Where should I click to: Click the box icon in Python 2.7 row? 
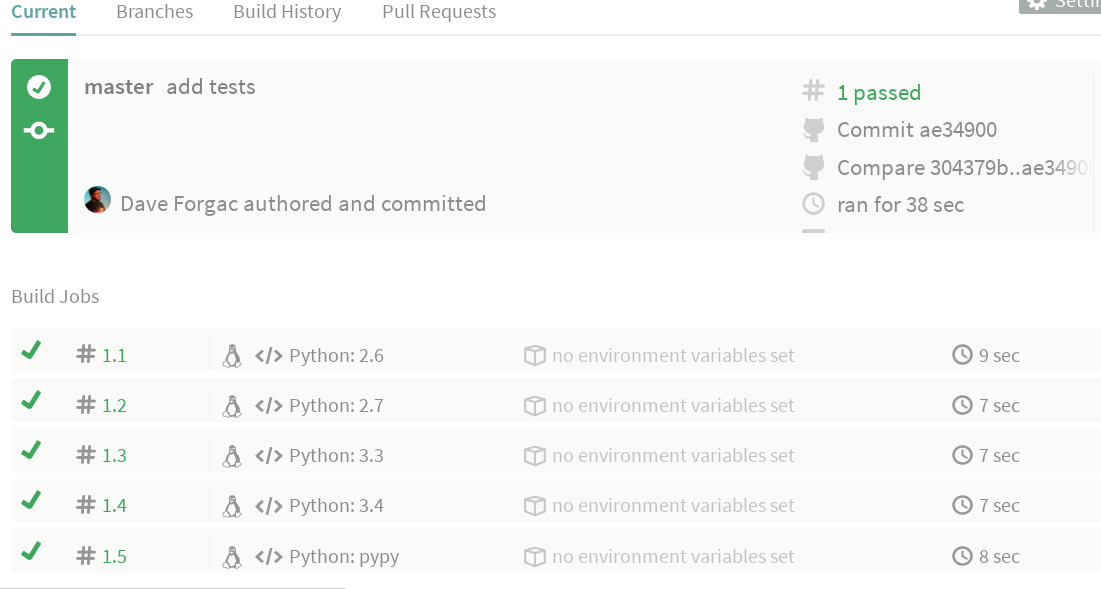535,405
